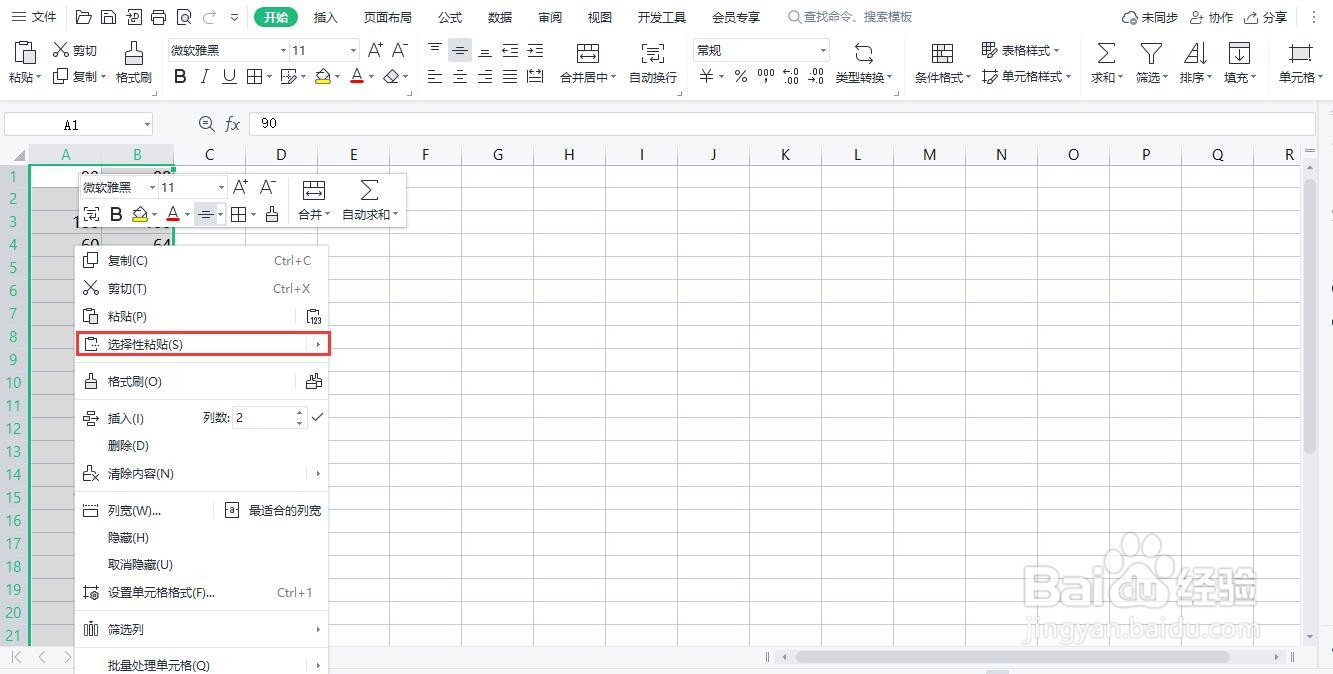Image resolution: width=1333 pixels, height=674 pixels.
Task: Click the formula bar input showing 90
Action: click(x=781, y=124)
